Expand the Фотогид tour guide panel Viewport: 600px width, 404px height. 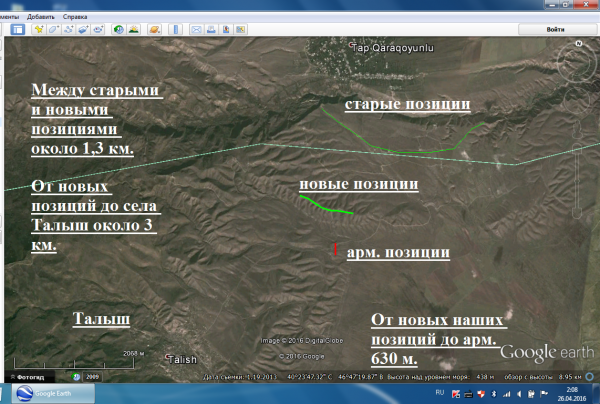tap(28, 378)
